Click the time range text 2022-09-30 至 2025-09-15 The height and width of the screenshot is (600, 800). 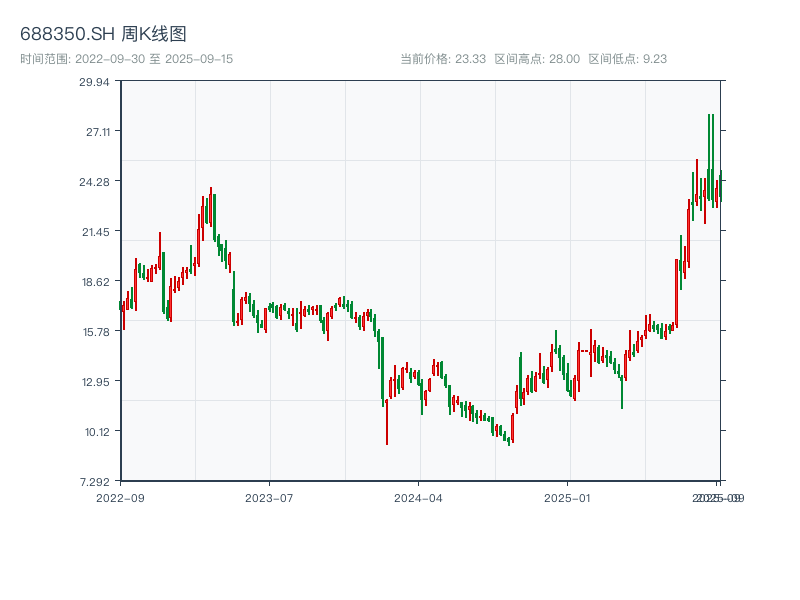pos(126,59)
